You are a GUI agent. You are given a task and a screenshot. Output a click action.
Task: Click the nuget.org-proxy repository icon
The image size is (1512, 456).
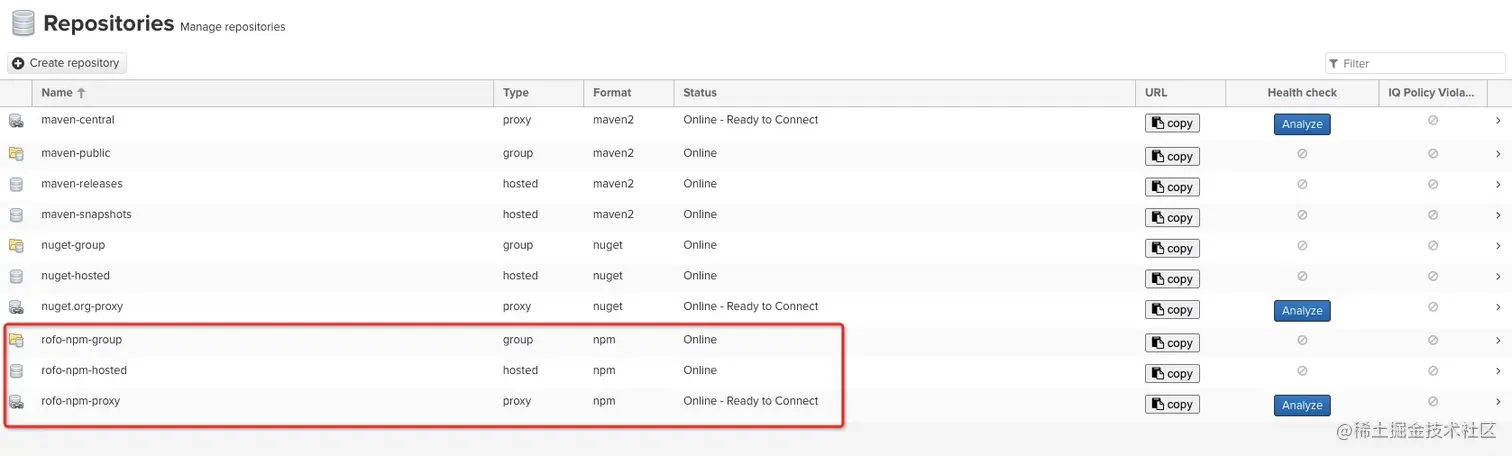coord(16,307)
